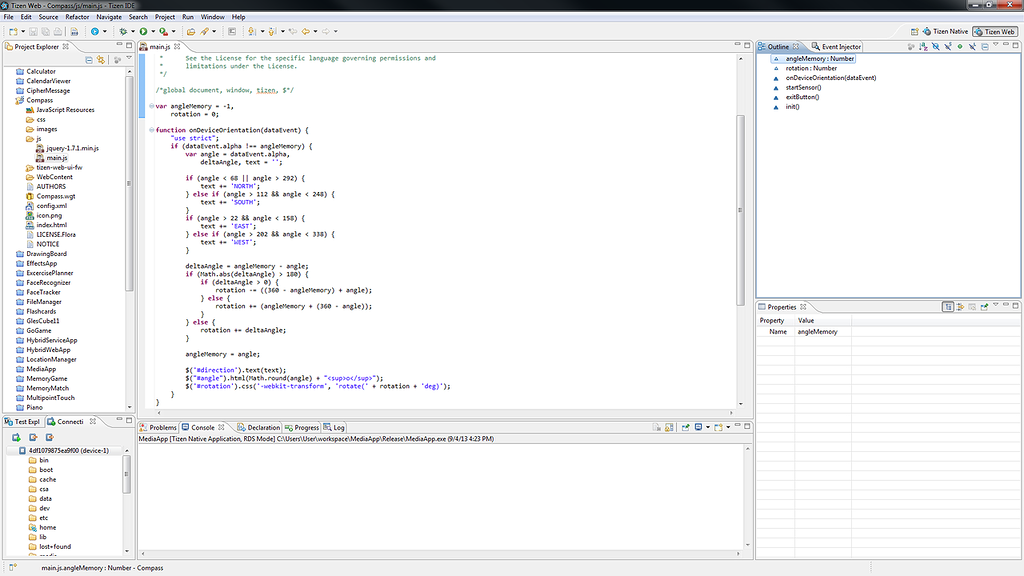
Task: Open the Event Injector tab
Action: 840,47
